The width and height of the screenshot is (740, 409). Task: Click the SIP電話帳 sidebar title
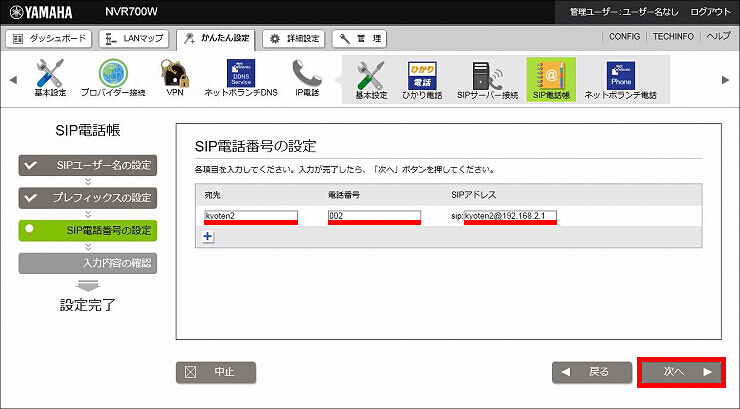click(88, 130)
